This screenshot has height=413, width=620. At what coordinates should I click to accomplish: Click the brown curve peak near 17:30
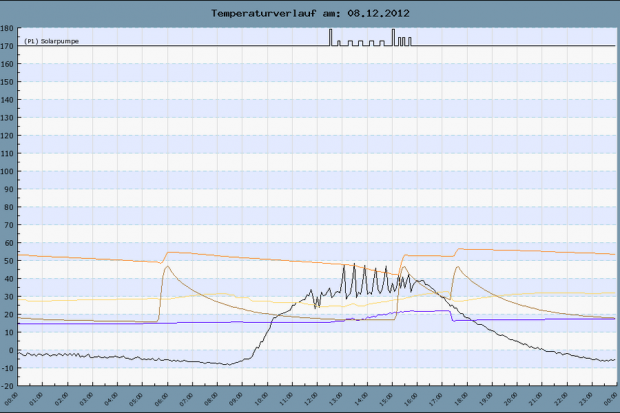click(x=457, y=267)
